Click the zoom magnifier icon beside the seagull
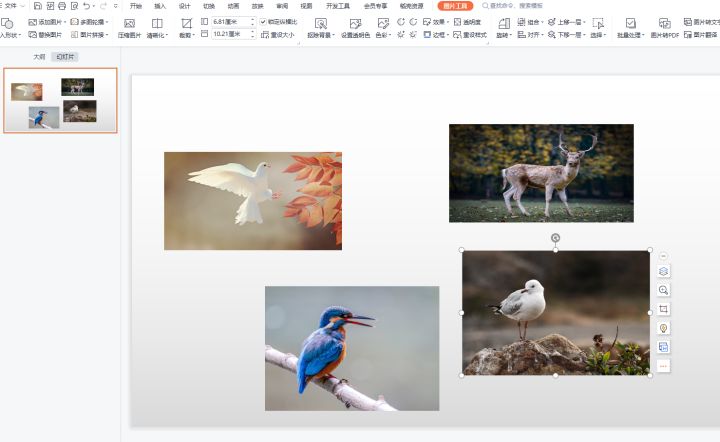The image size is (720, 442). pyautogui.click(x=663, y=290)
